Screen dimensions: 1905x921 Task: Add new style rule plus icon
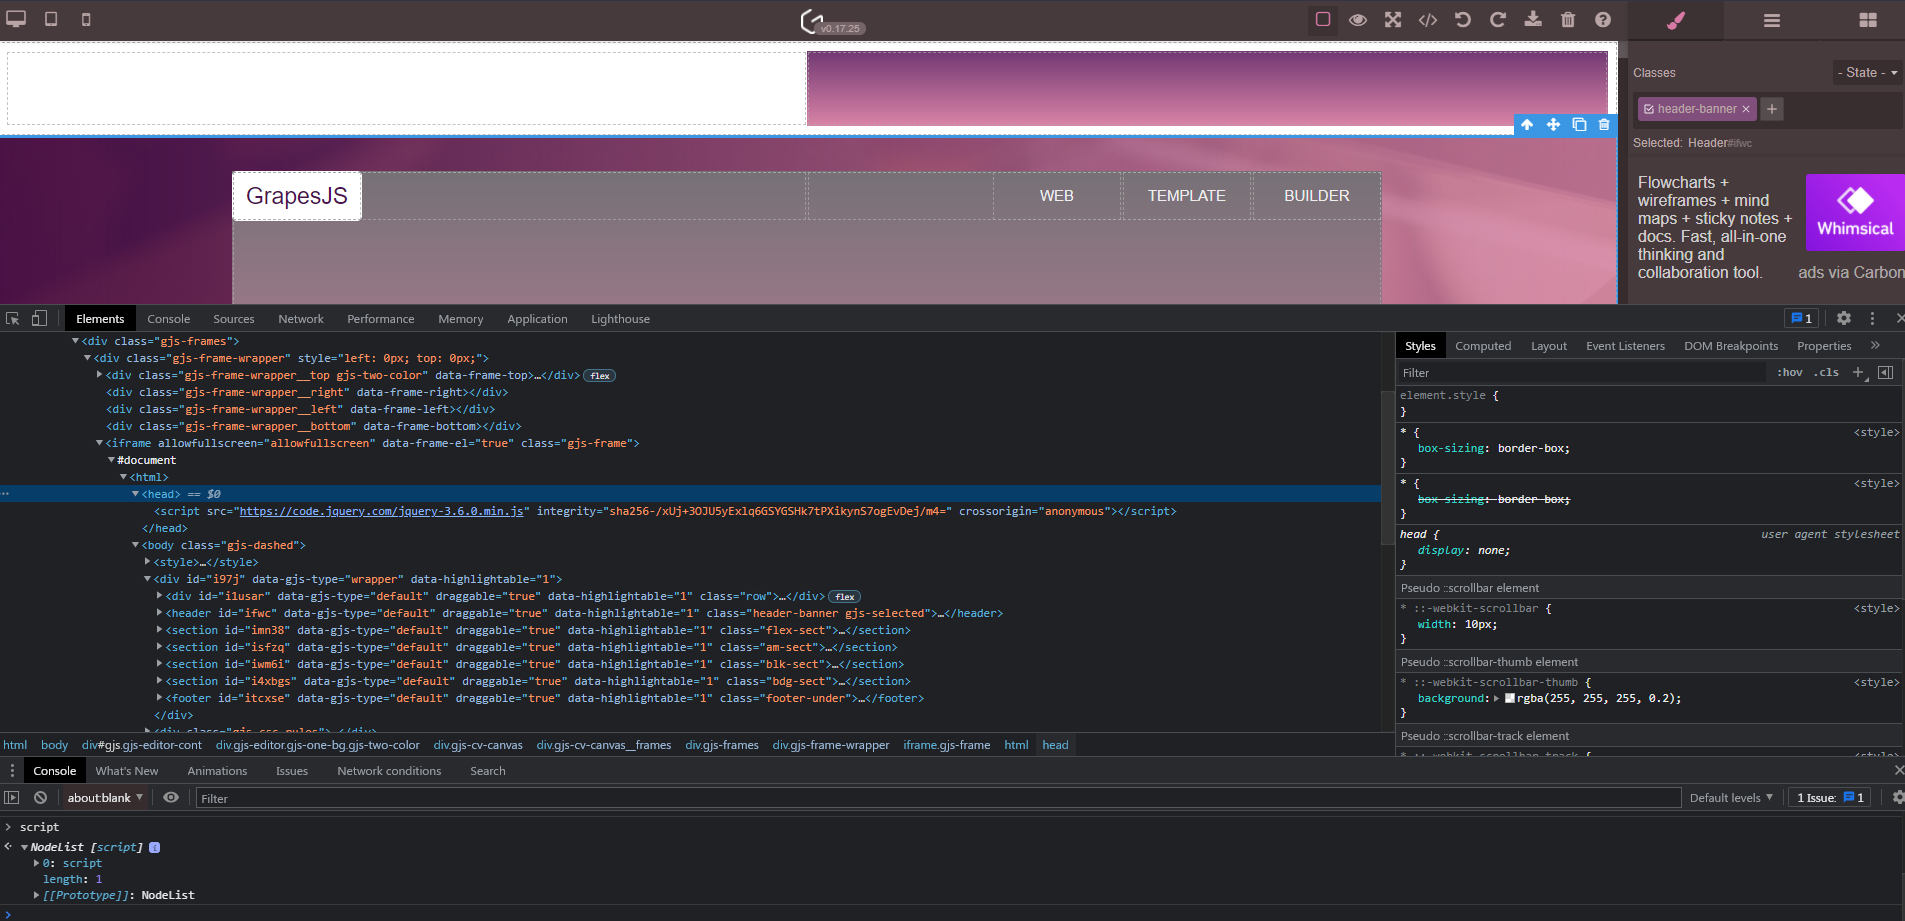(x=1858, y=372)
